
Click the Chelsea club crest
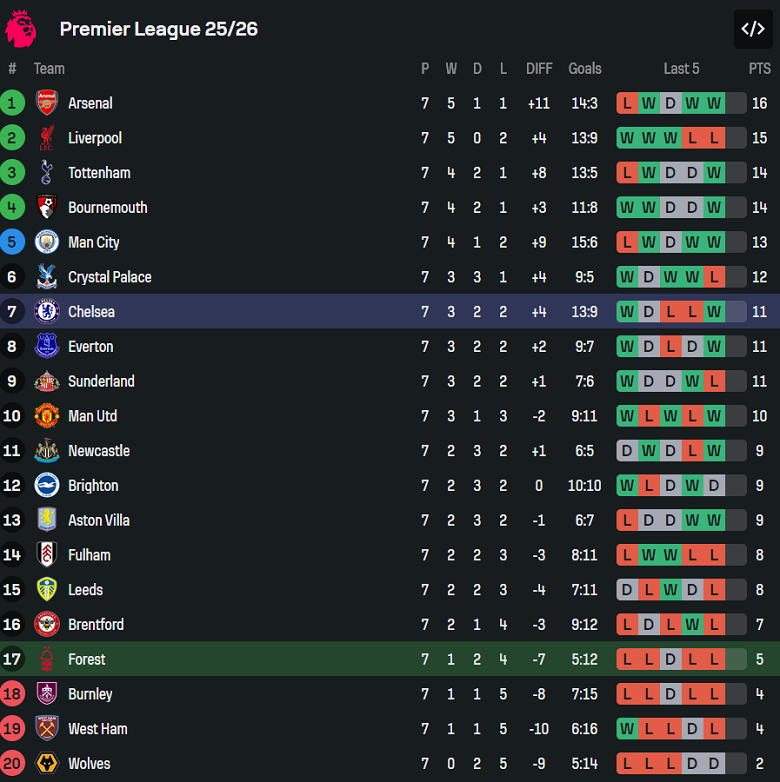47,312
